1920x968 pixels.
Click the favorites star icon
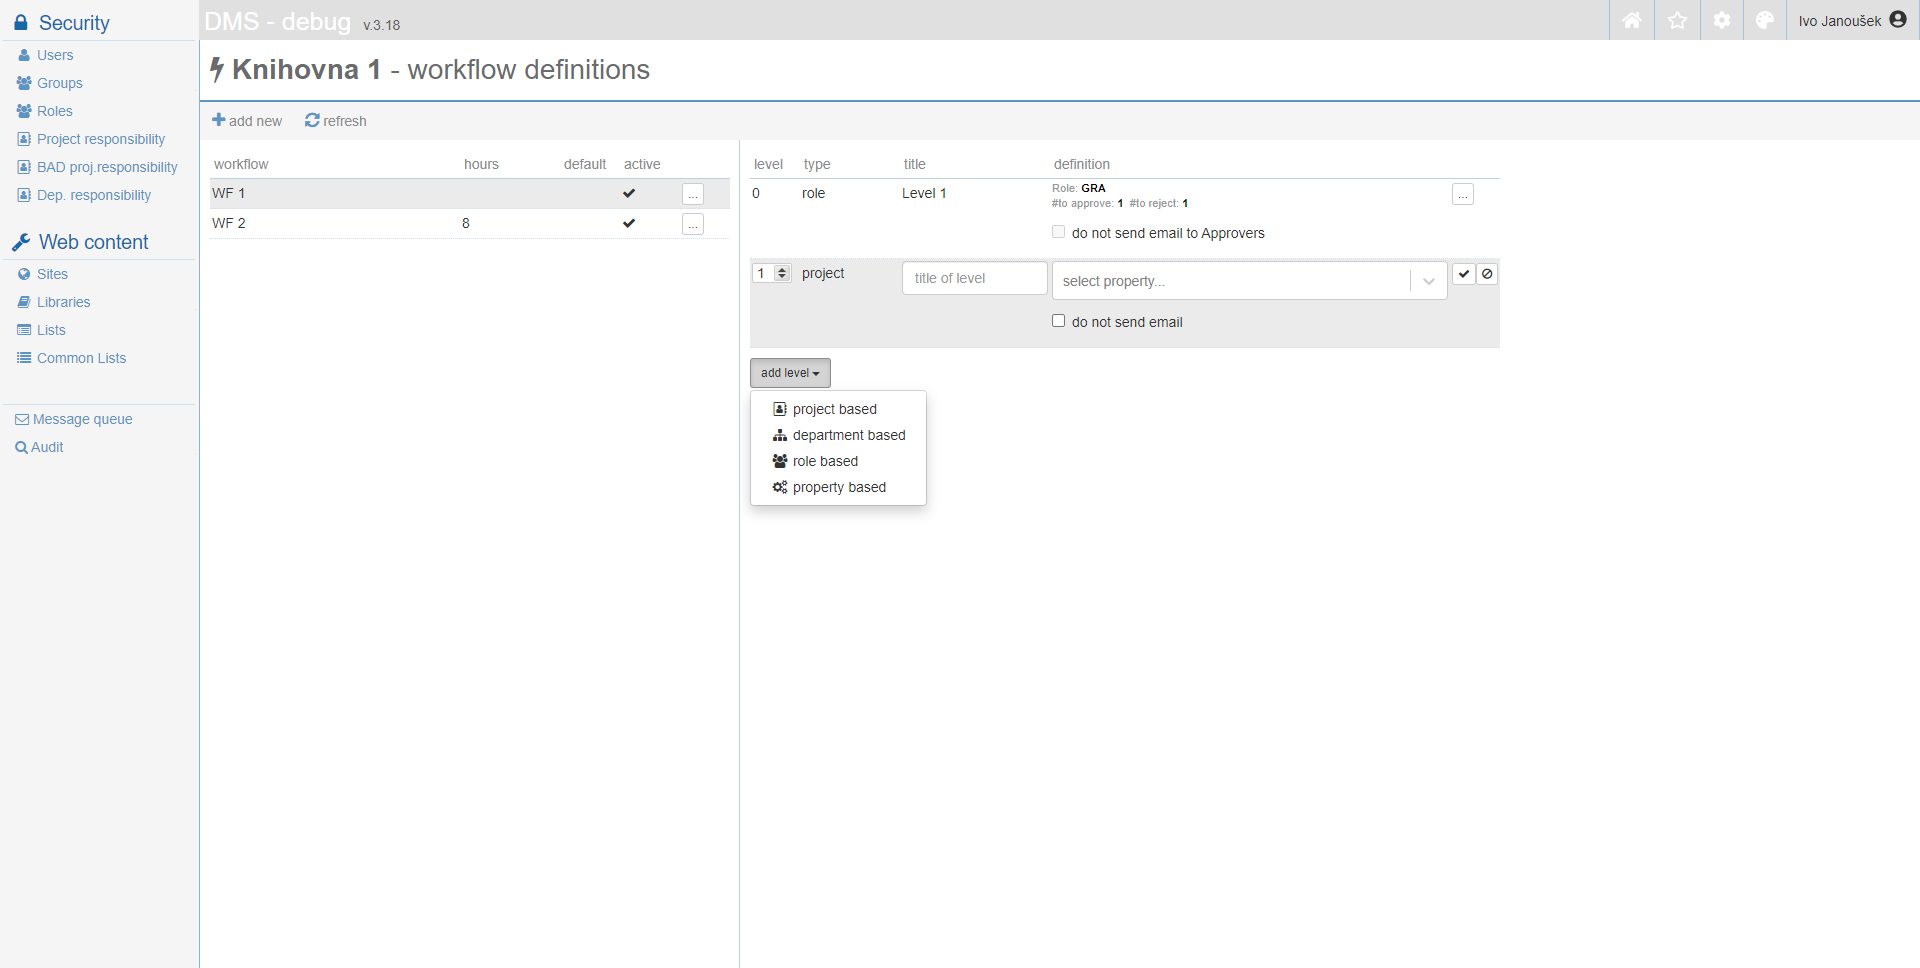[x=1677, y=20]
